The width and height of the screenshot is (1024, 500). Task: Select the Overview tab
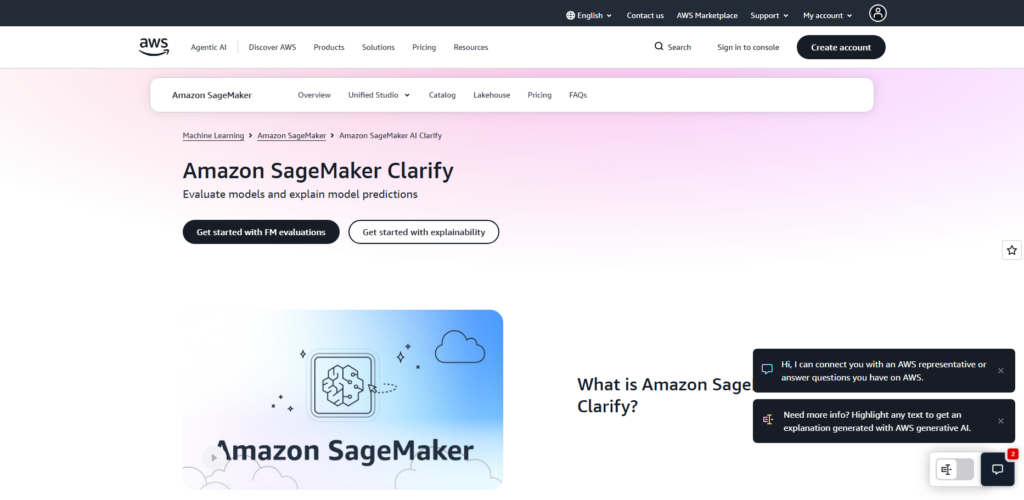coord(314,95)
